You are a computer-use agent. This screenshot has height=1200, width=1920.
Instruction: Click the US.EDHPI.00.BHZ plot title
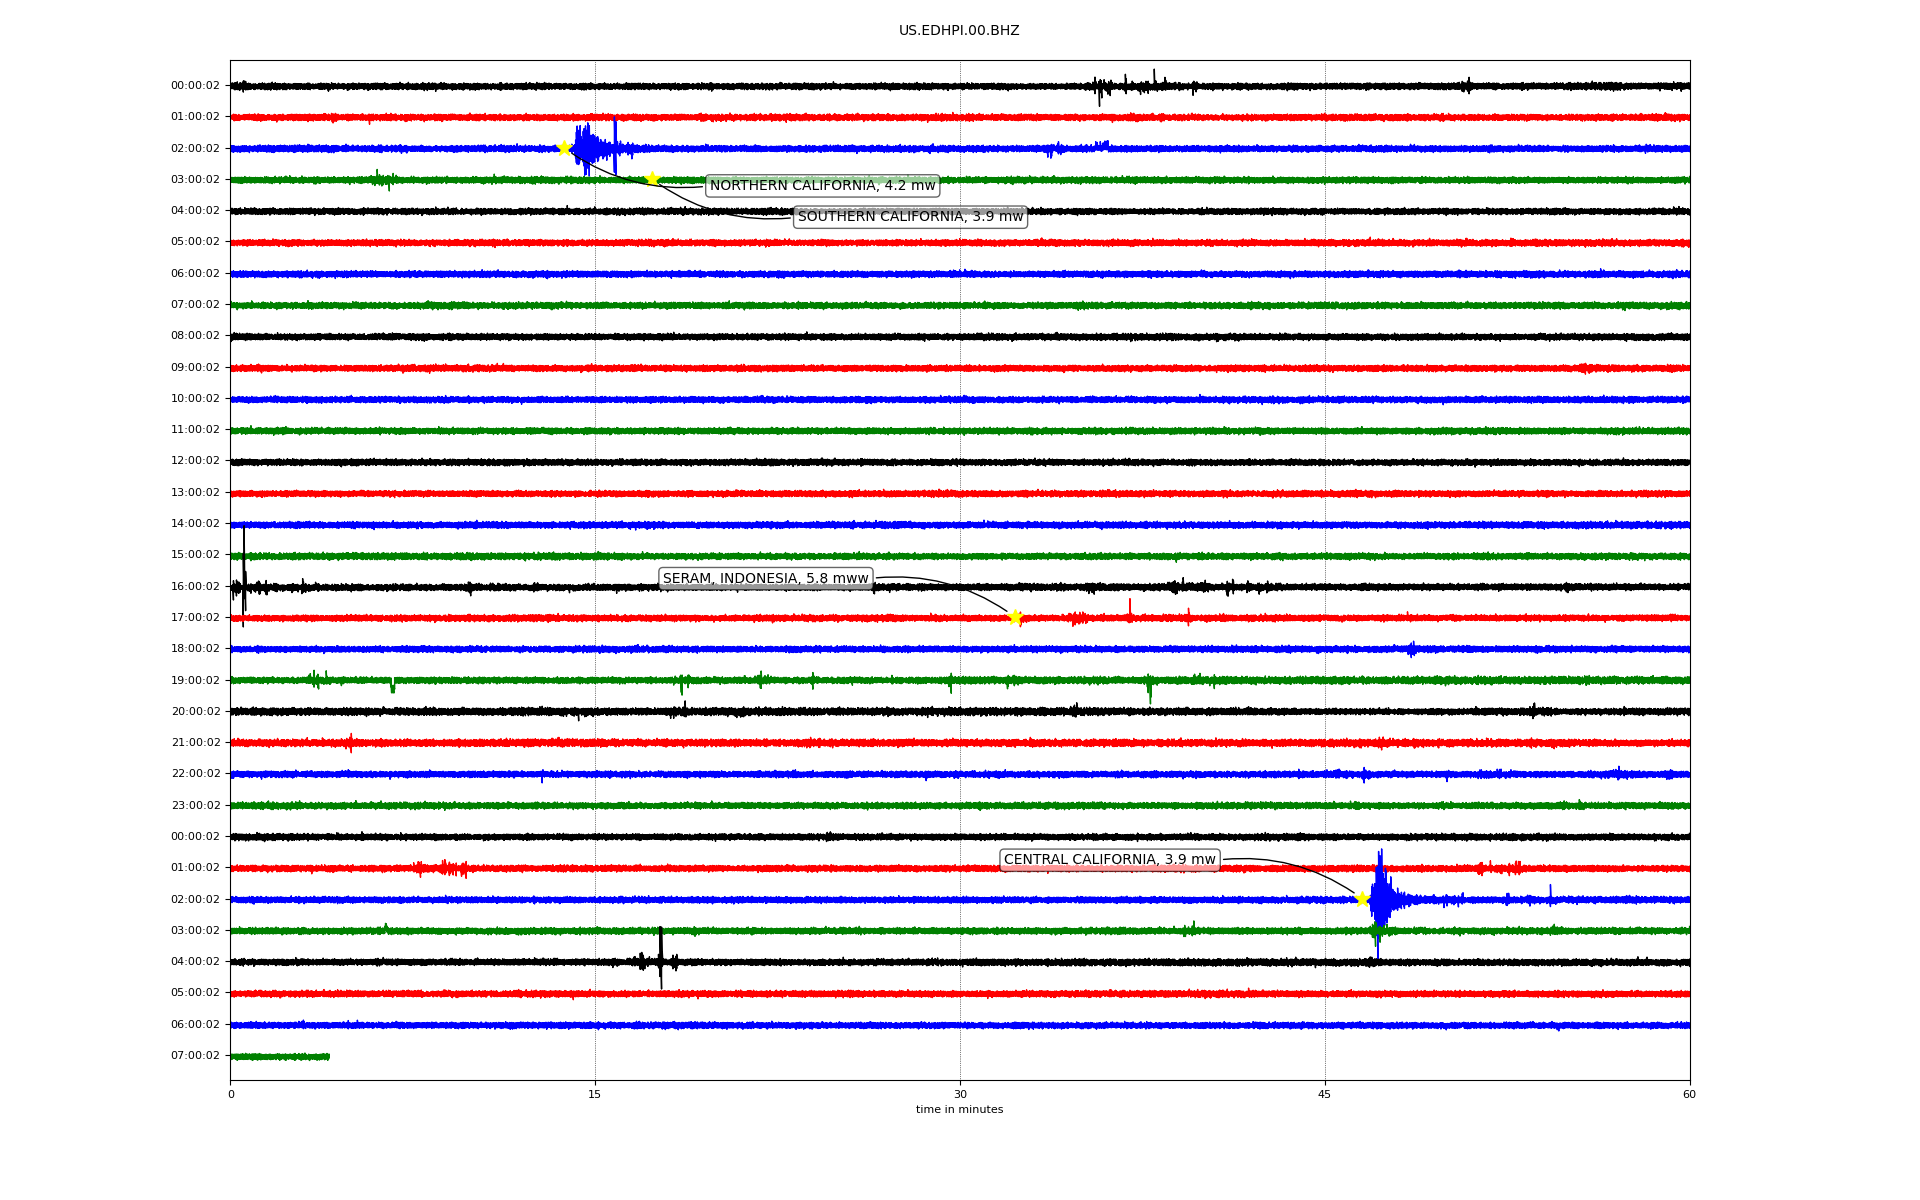click(x=959, y=31)
